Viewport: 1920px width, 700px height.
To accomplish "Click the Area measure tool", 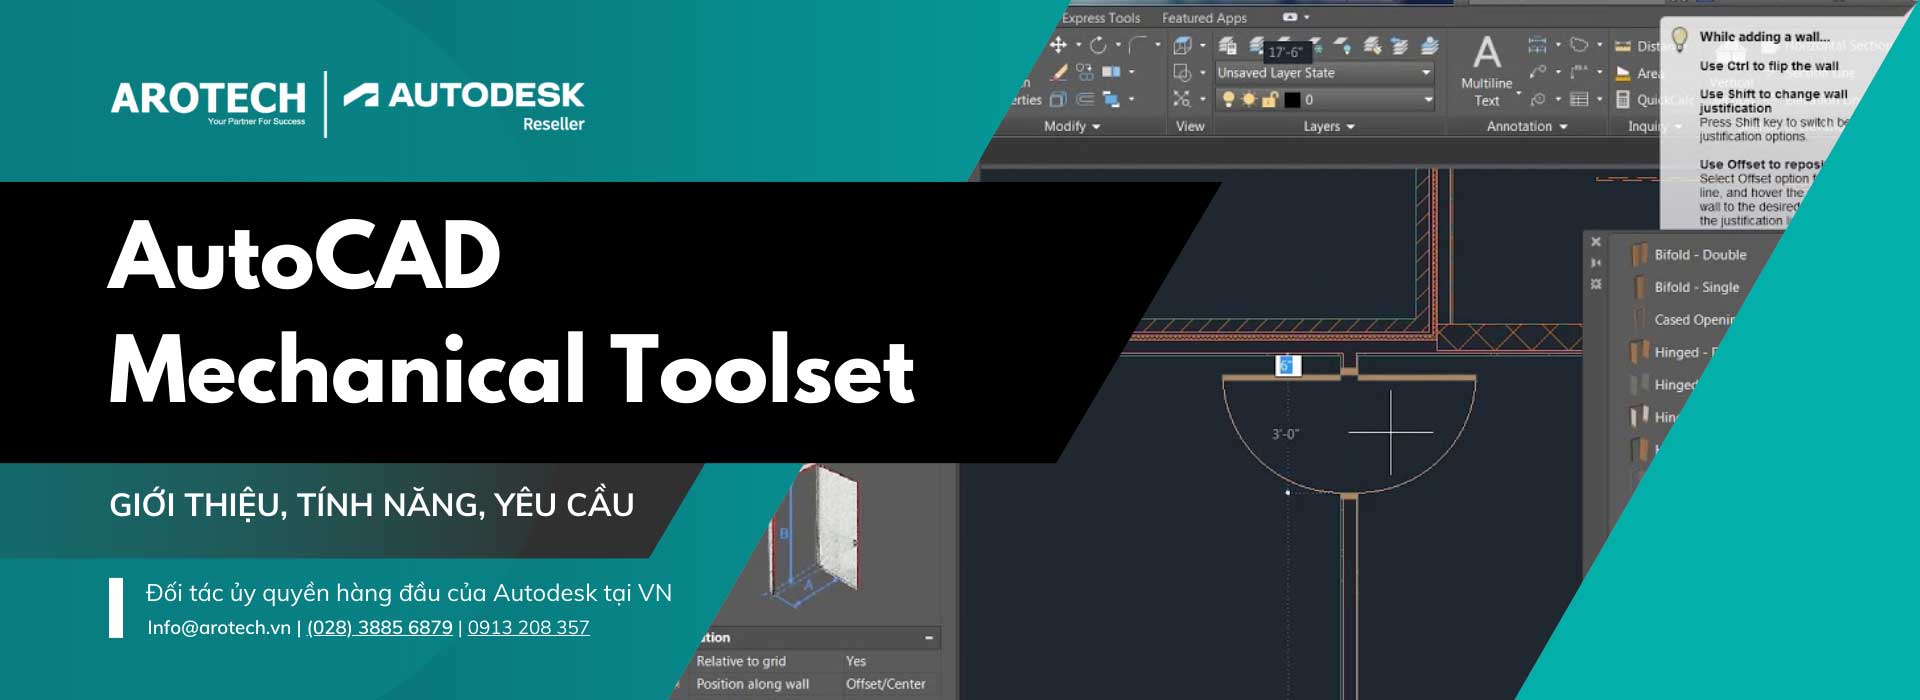I will (x=1640, y=73).
